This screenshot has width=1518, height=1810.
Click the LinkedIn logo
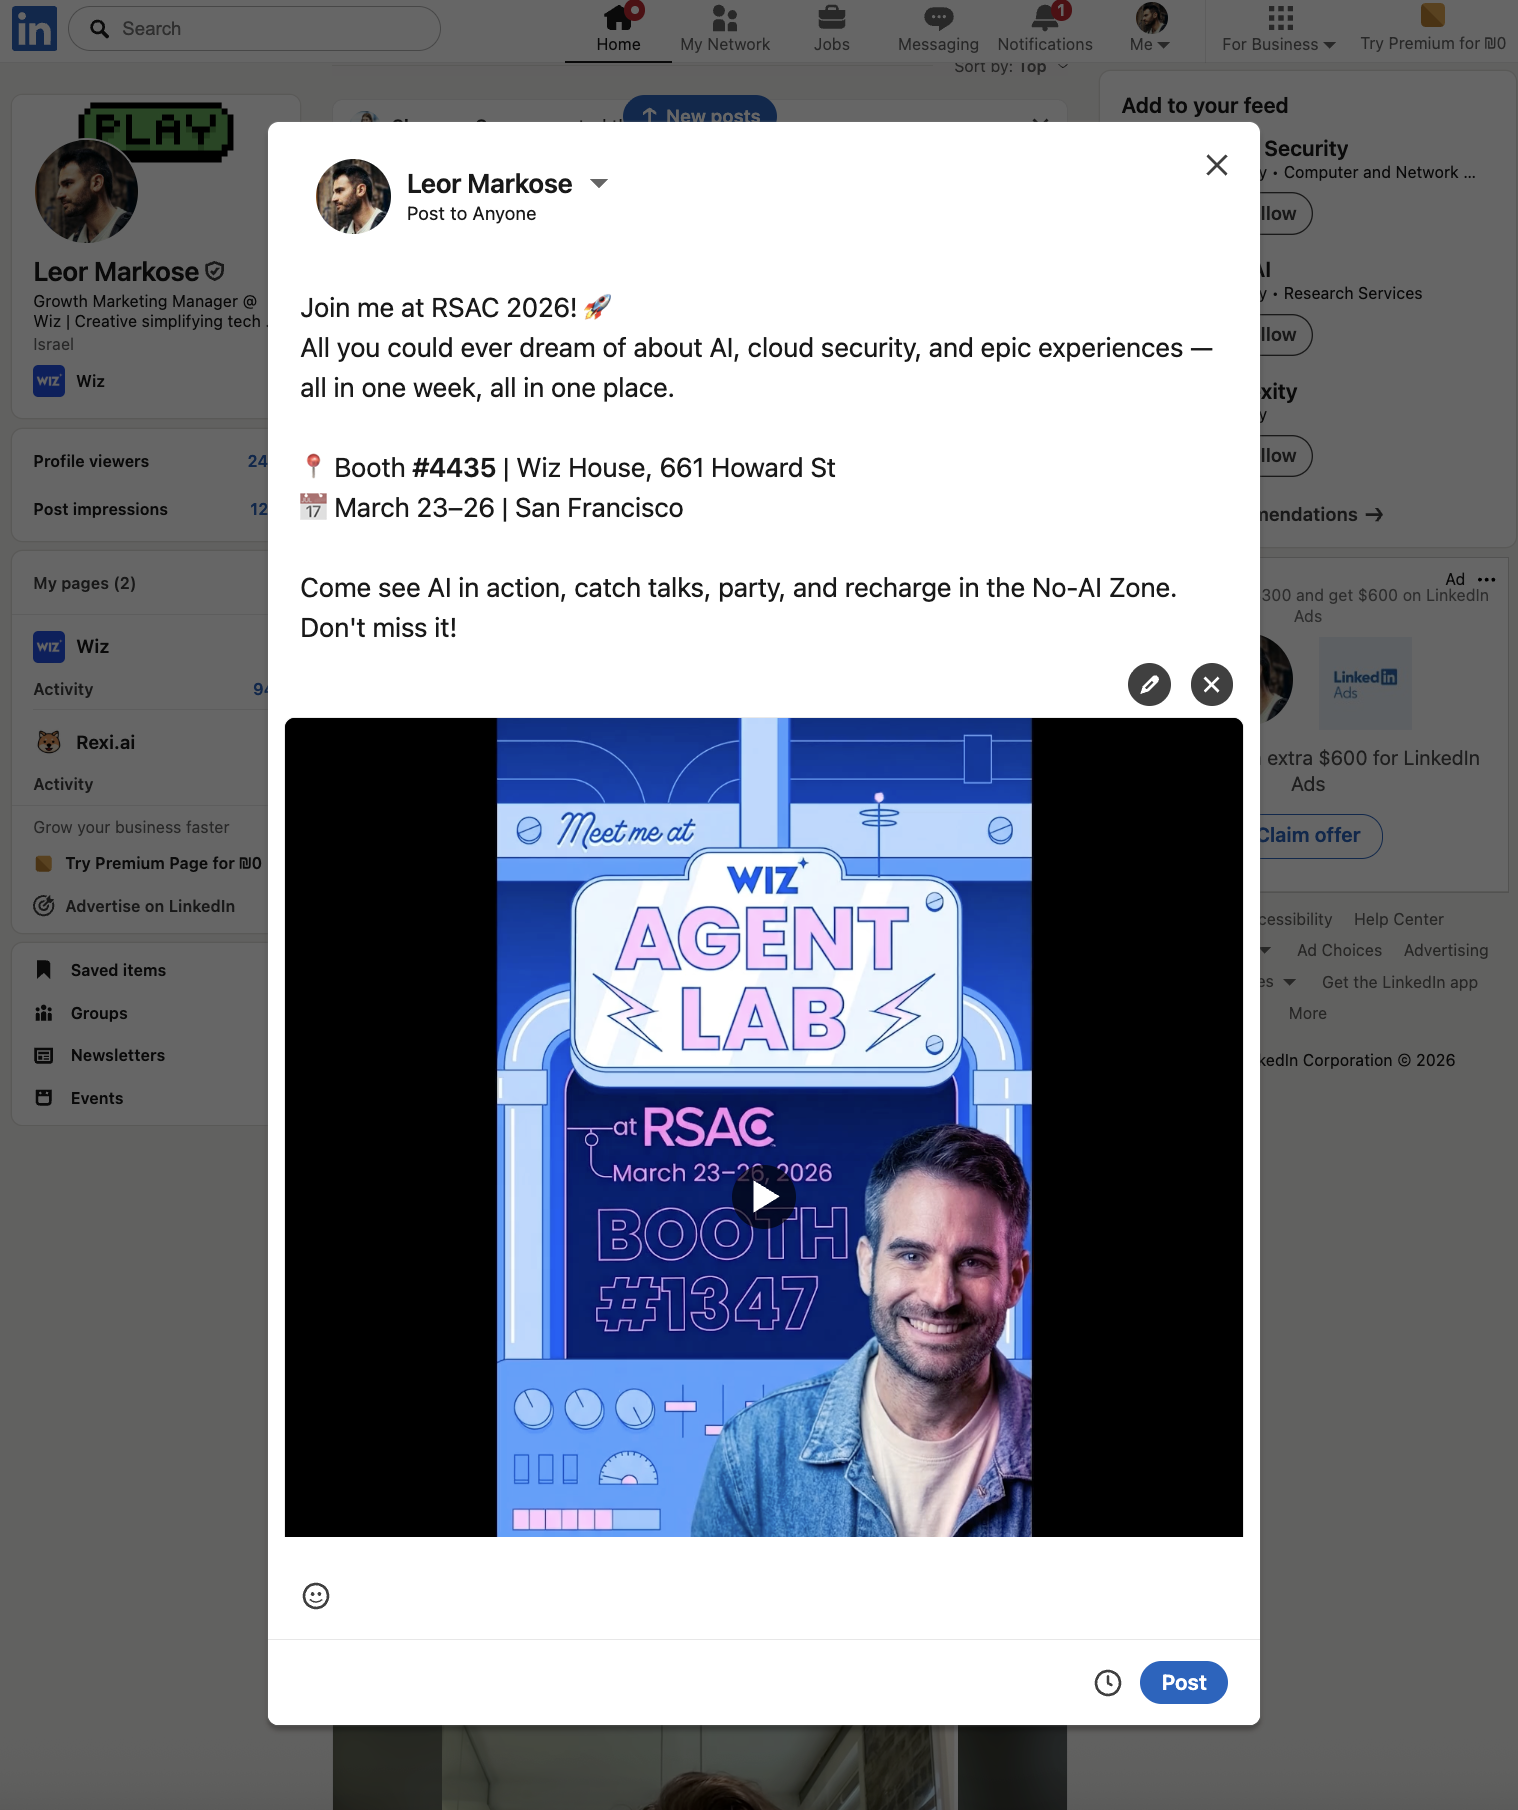pos(34,28)
